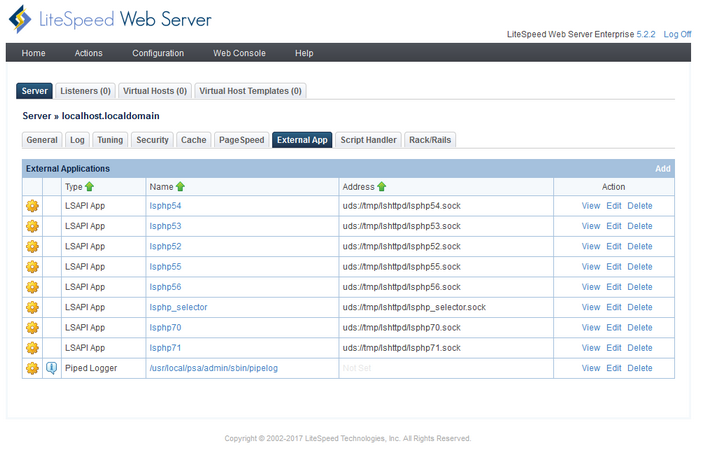Delete the lsphp54 application
Image resolution: width=715 pixels, height=472 pixels.
point(640,206)
